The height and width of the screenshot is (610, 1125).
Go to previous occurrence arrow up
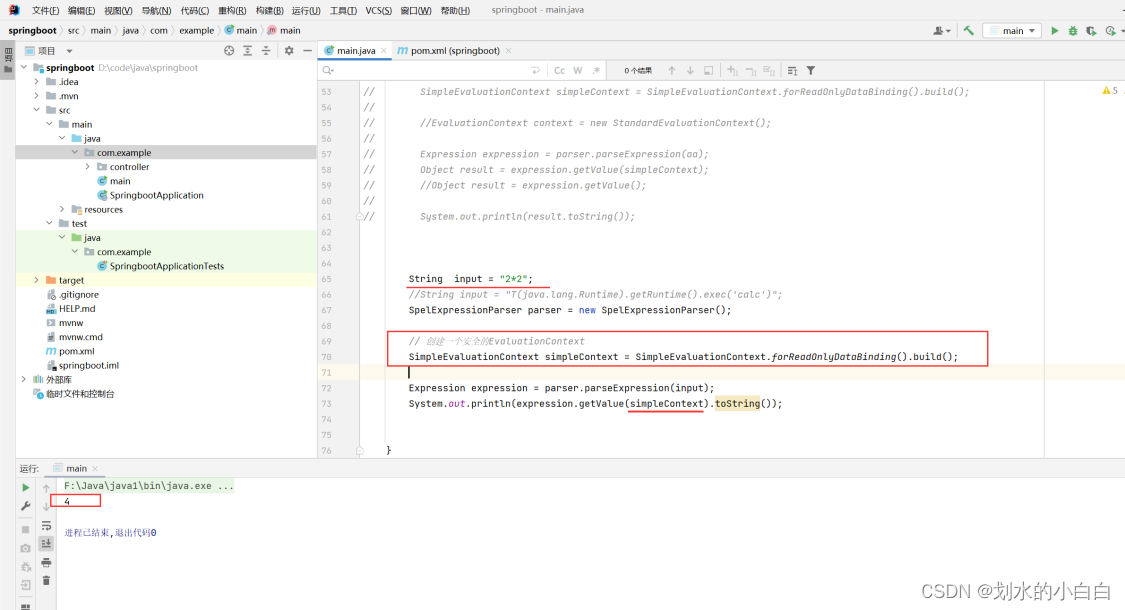672,70
